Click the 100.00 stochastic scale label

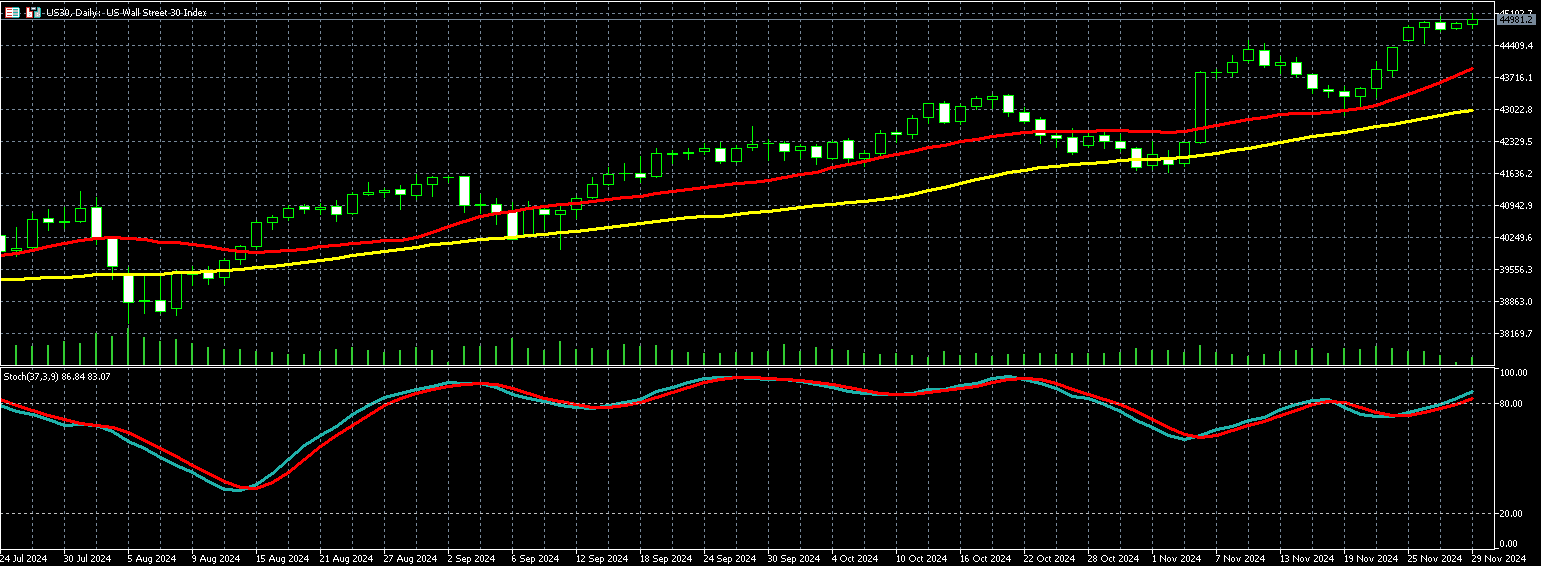point(1514,373)
